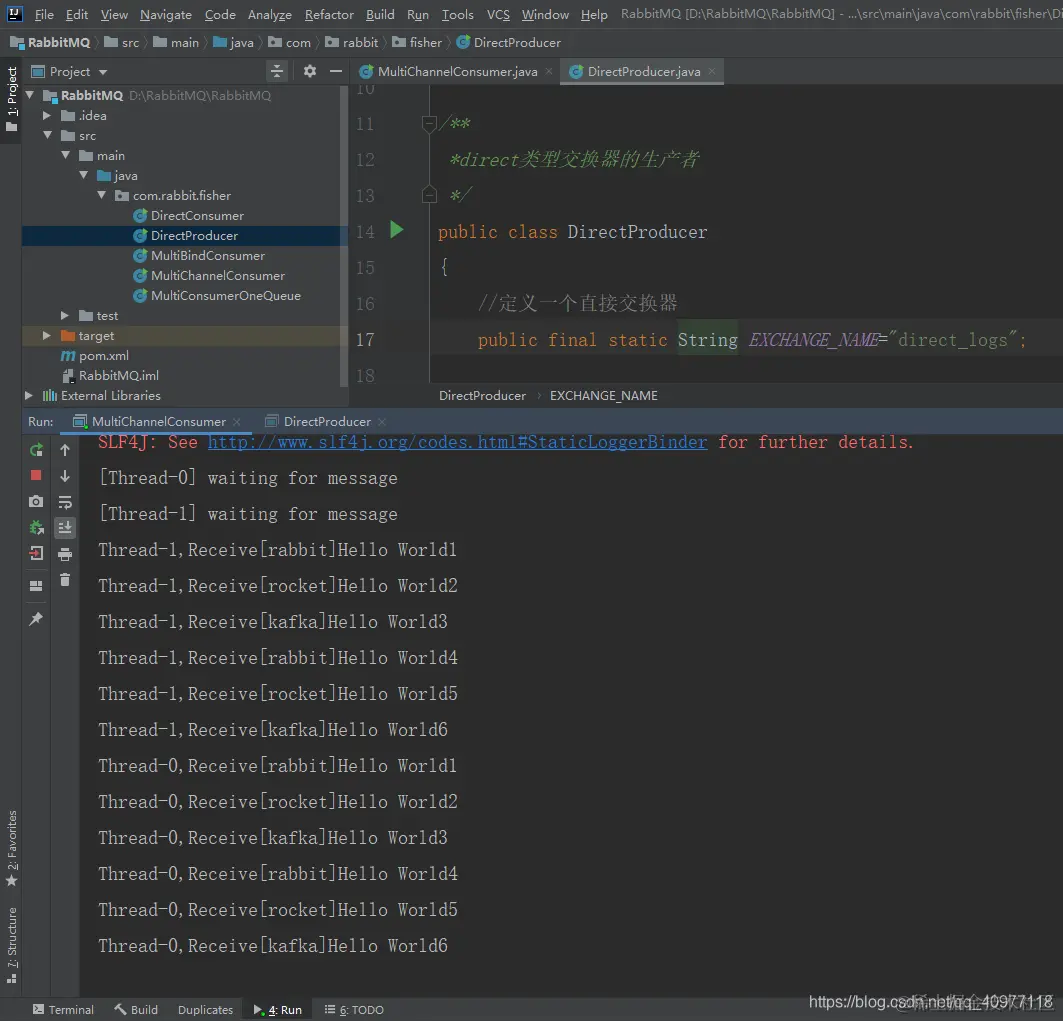
Task: Open Terminal tool window button
Action: coord(63,1010)
